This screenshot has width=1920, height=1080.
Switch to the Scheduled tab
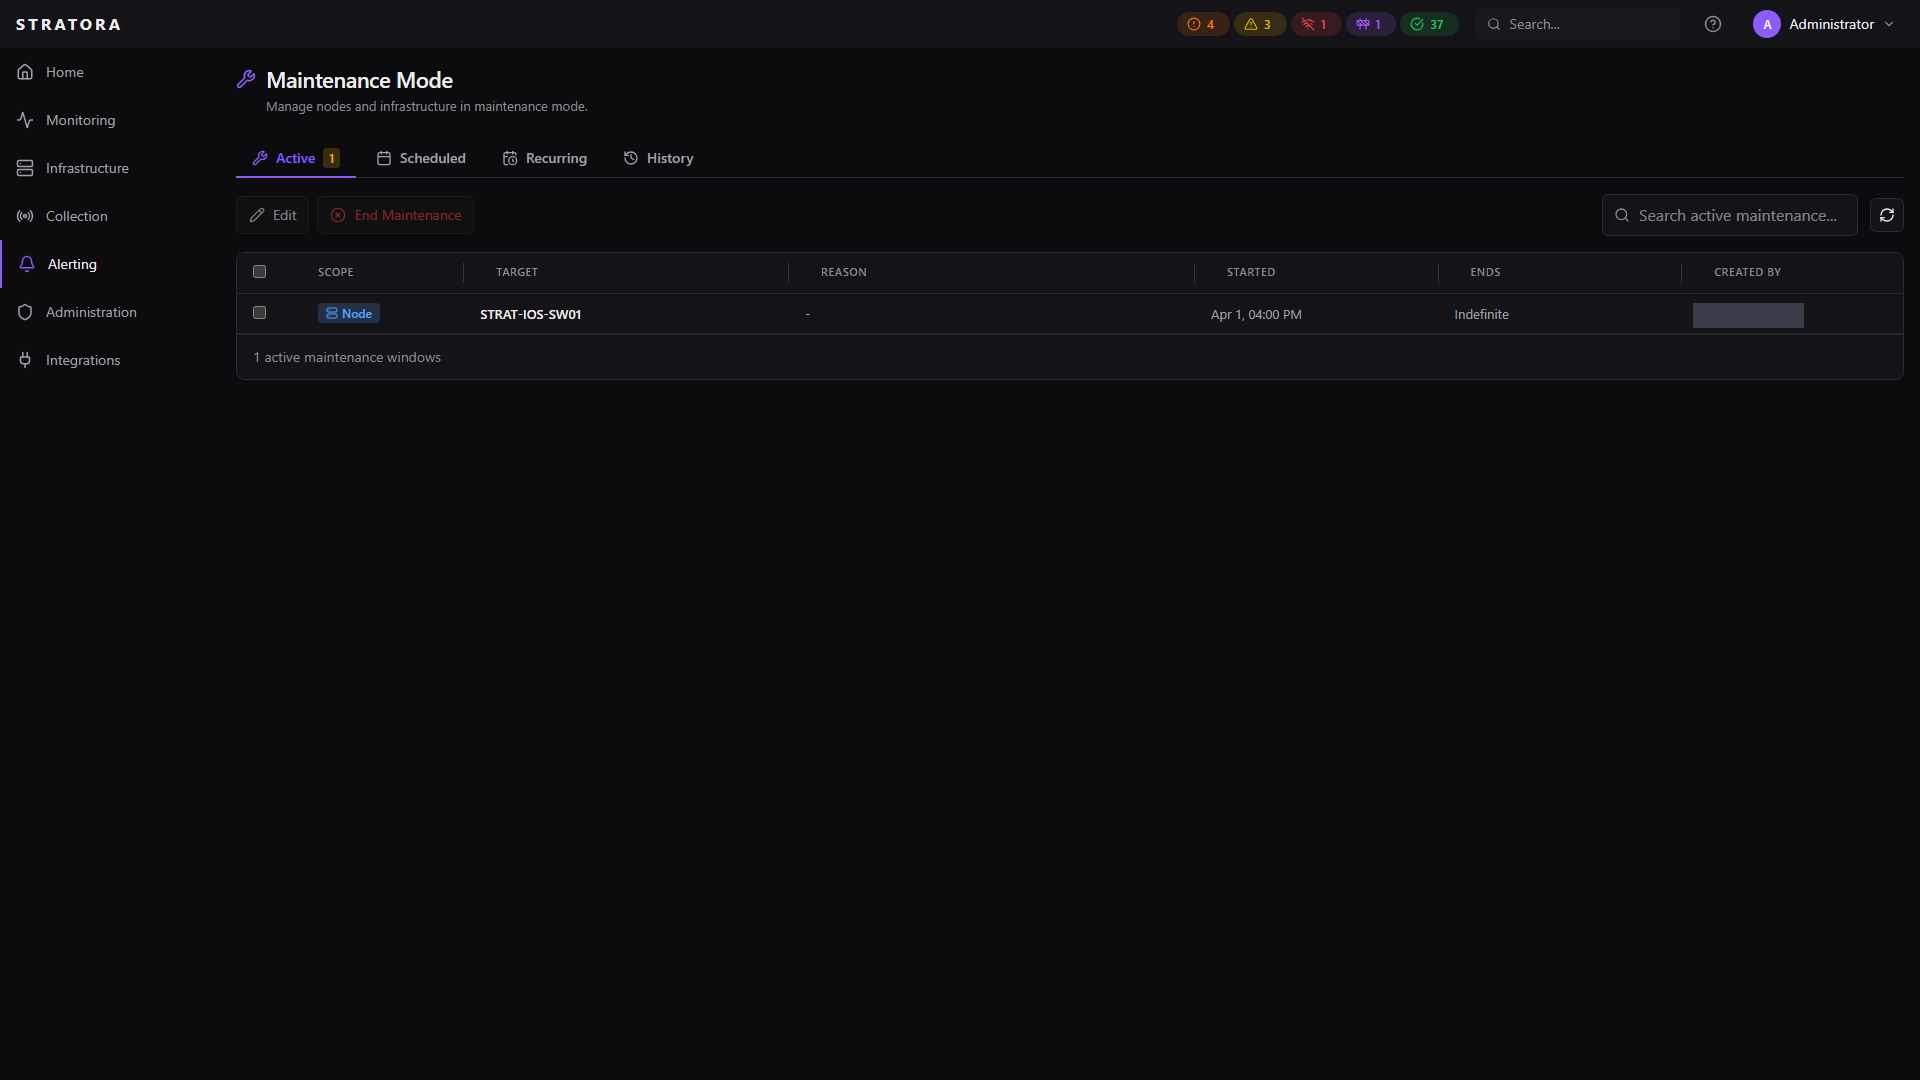pyautogui.click(x=421, y=158)
